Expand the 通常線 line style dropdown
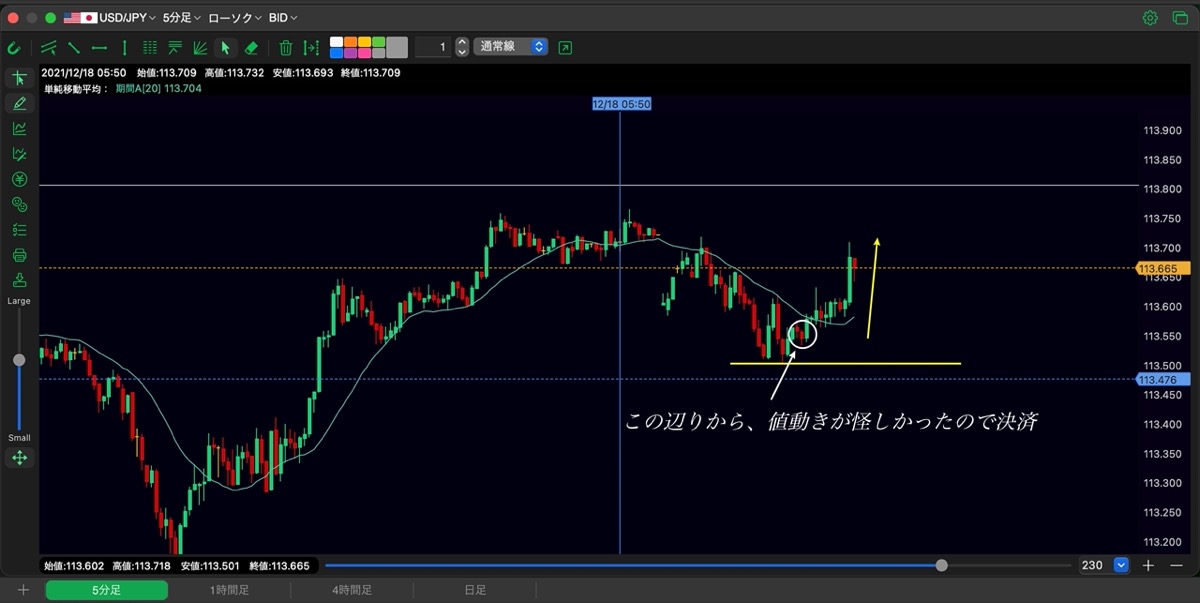The width and height of the screenshot is (1200, 603). click(510, 47)
